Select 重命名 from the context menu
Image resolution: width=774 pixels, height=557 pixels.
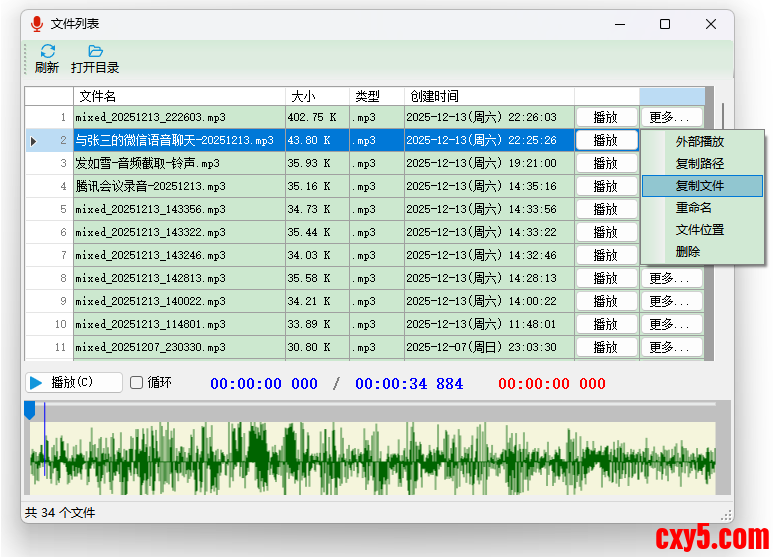click(x=693, y=208)
